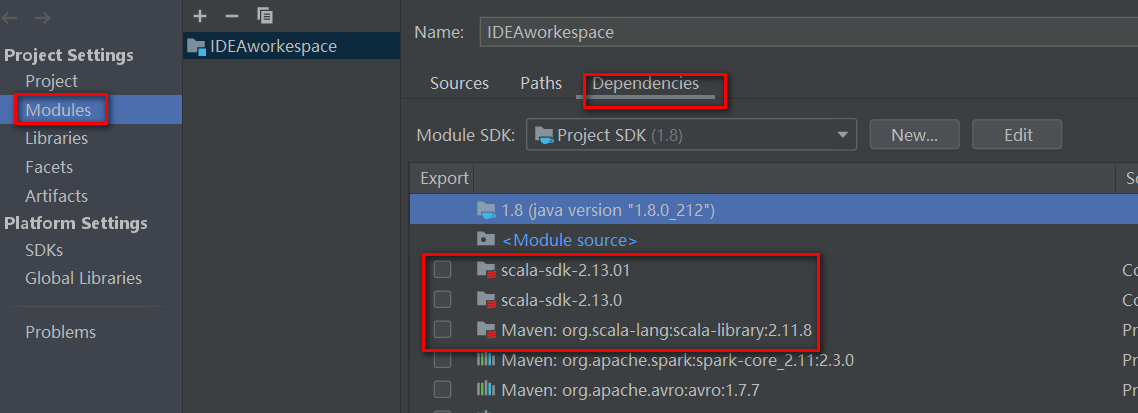Switch to the Sources tab
This screenshot has width=1138, height=413.
[x=459, y=84]
